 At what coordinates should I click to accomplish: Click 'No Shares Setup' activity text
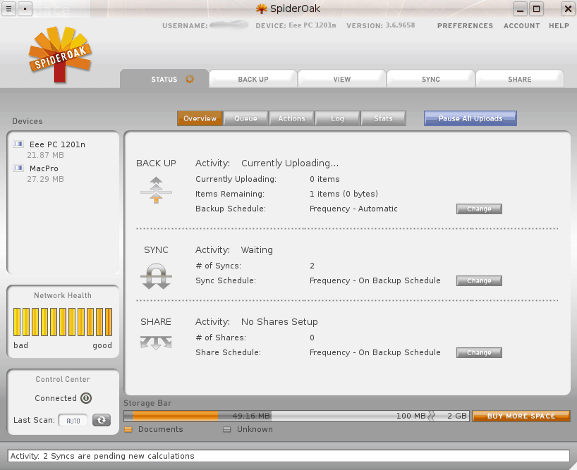[279, 322]
